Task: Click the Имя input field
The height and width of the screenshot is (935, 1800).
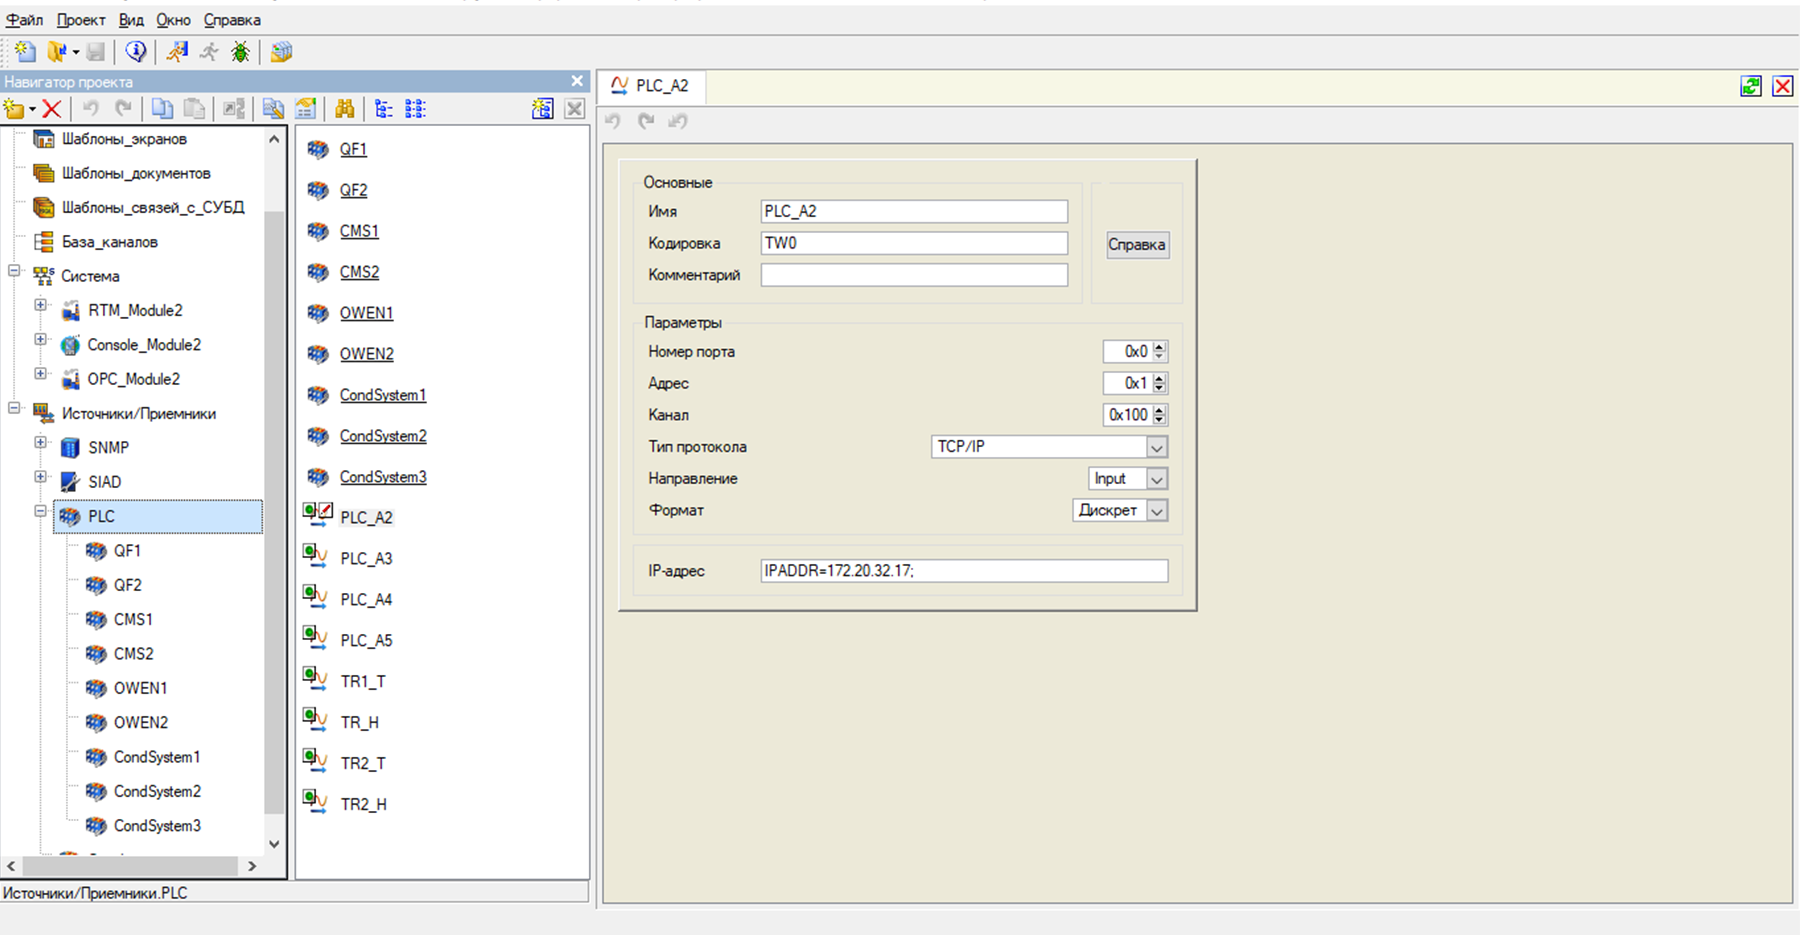Action: click(x=914, y=211)
